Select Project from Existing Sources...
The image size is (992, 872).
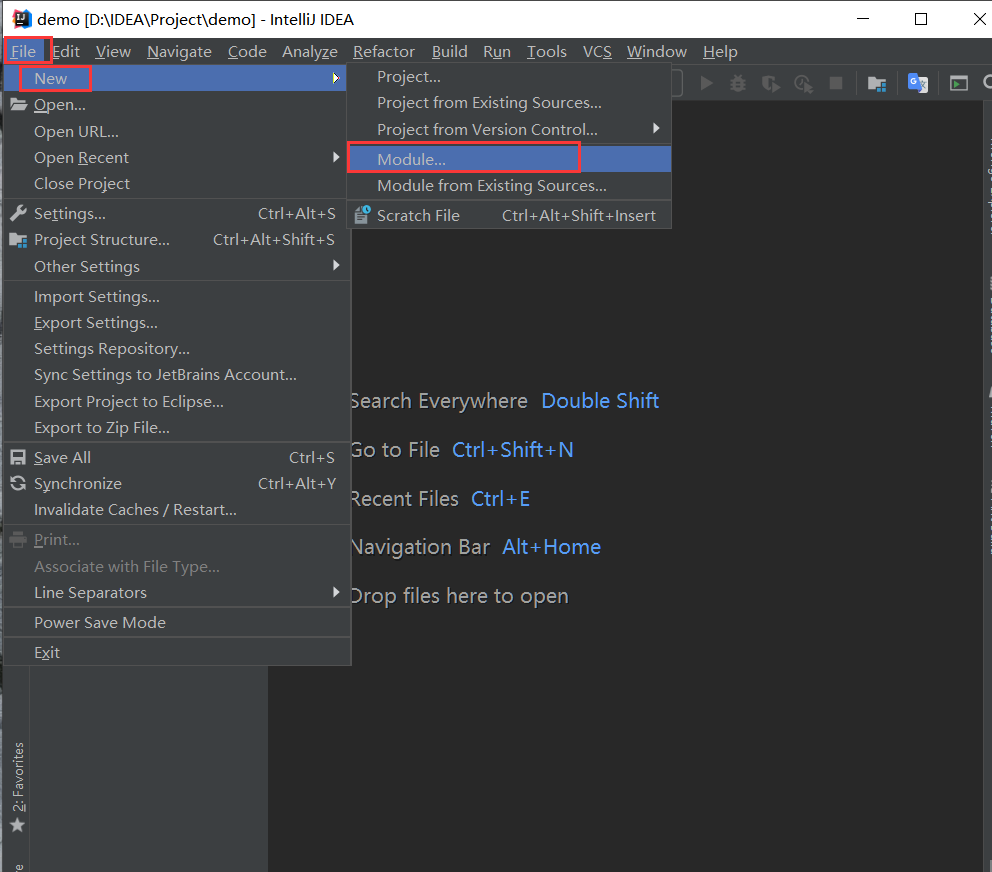[x=509, y=103]
